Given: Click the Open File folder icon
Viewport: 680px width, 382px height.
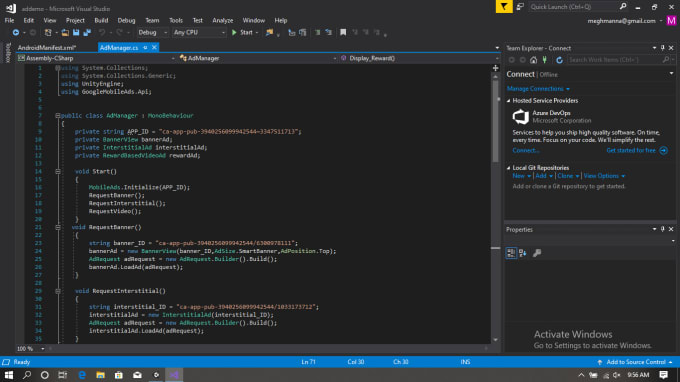Looking at the screenshot, I should (65, 33).
